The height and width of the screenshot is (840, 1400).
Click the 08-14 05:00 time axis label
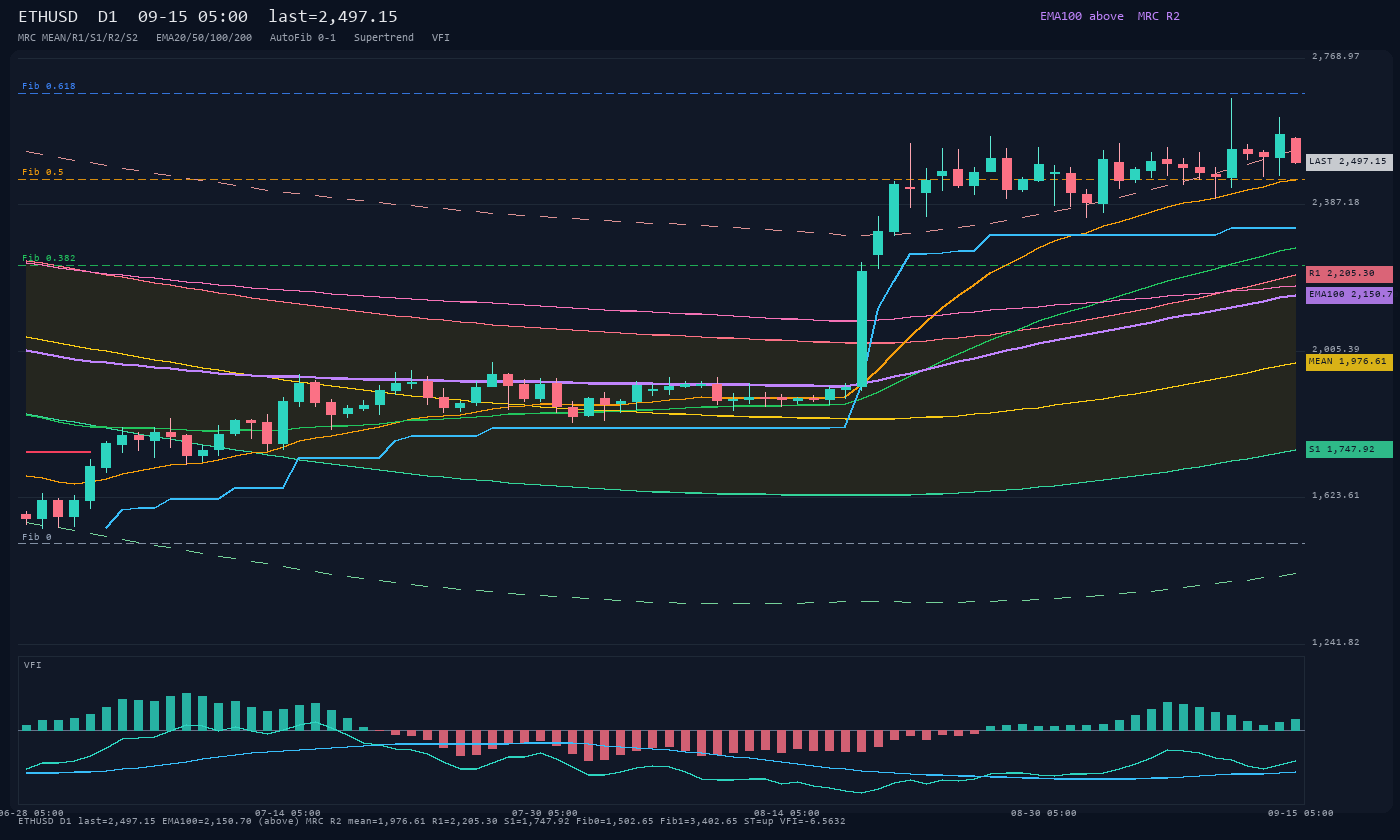tap(787, 813)
